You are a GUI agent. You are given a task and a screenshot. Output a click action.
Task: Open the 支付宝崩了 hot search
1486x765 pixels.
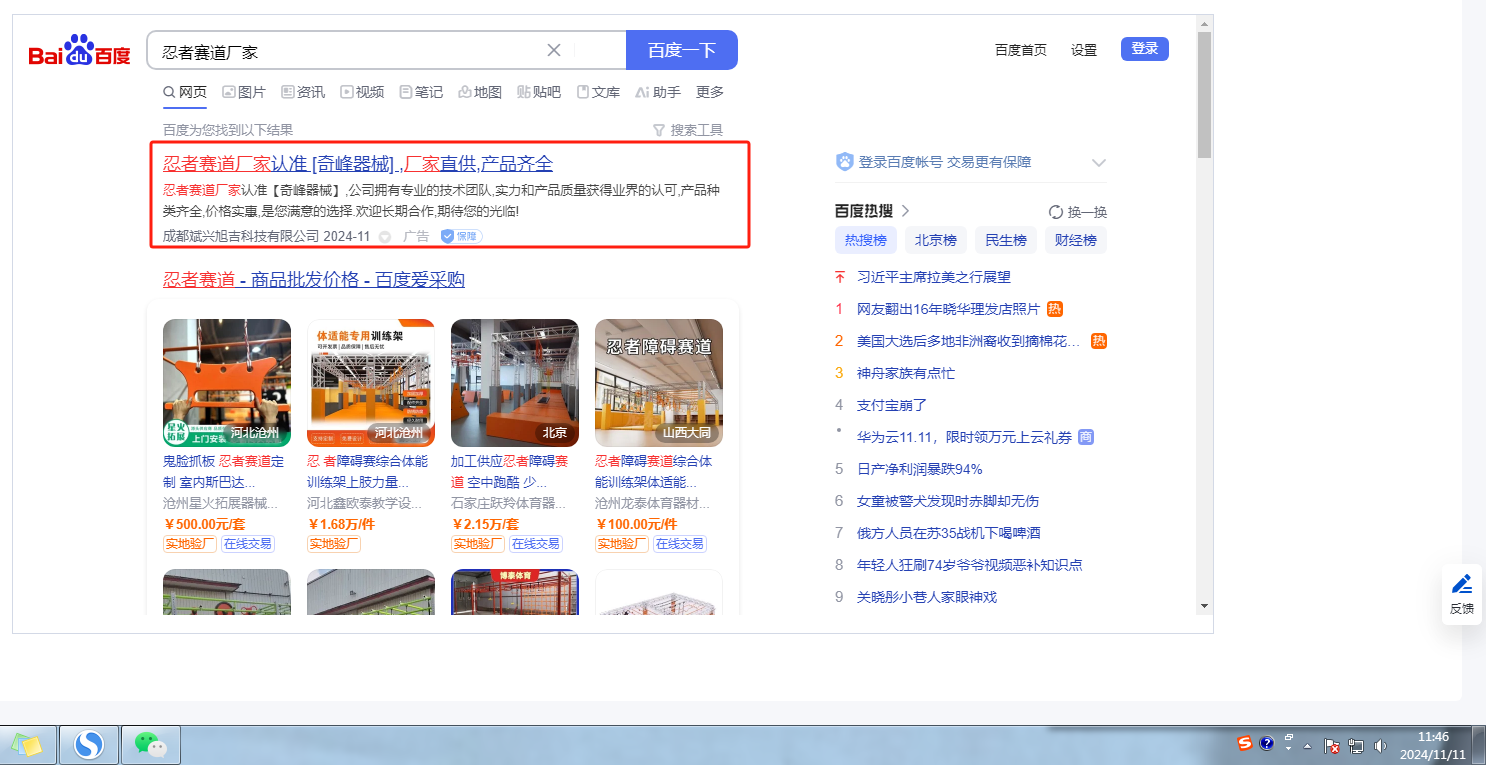coord(893,405)
